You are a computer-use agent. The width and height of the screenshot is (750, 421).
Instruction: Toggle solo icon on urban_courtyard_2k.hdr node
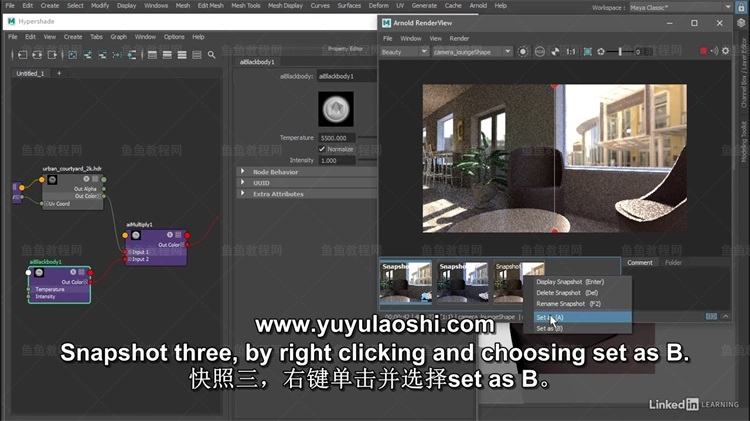tap(87, 178)
